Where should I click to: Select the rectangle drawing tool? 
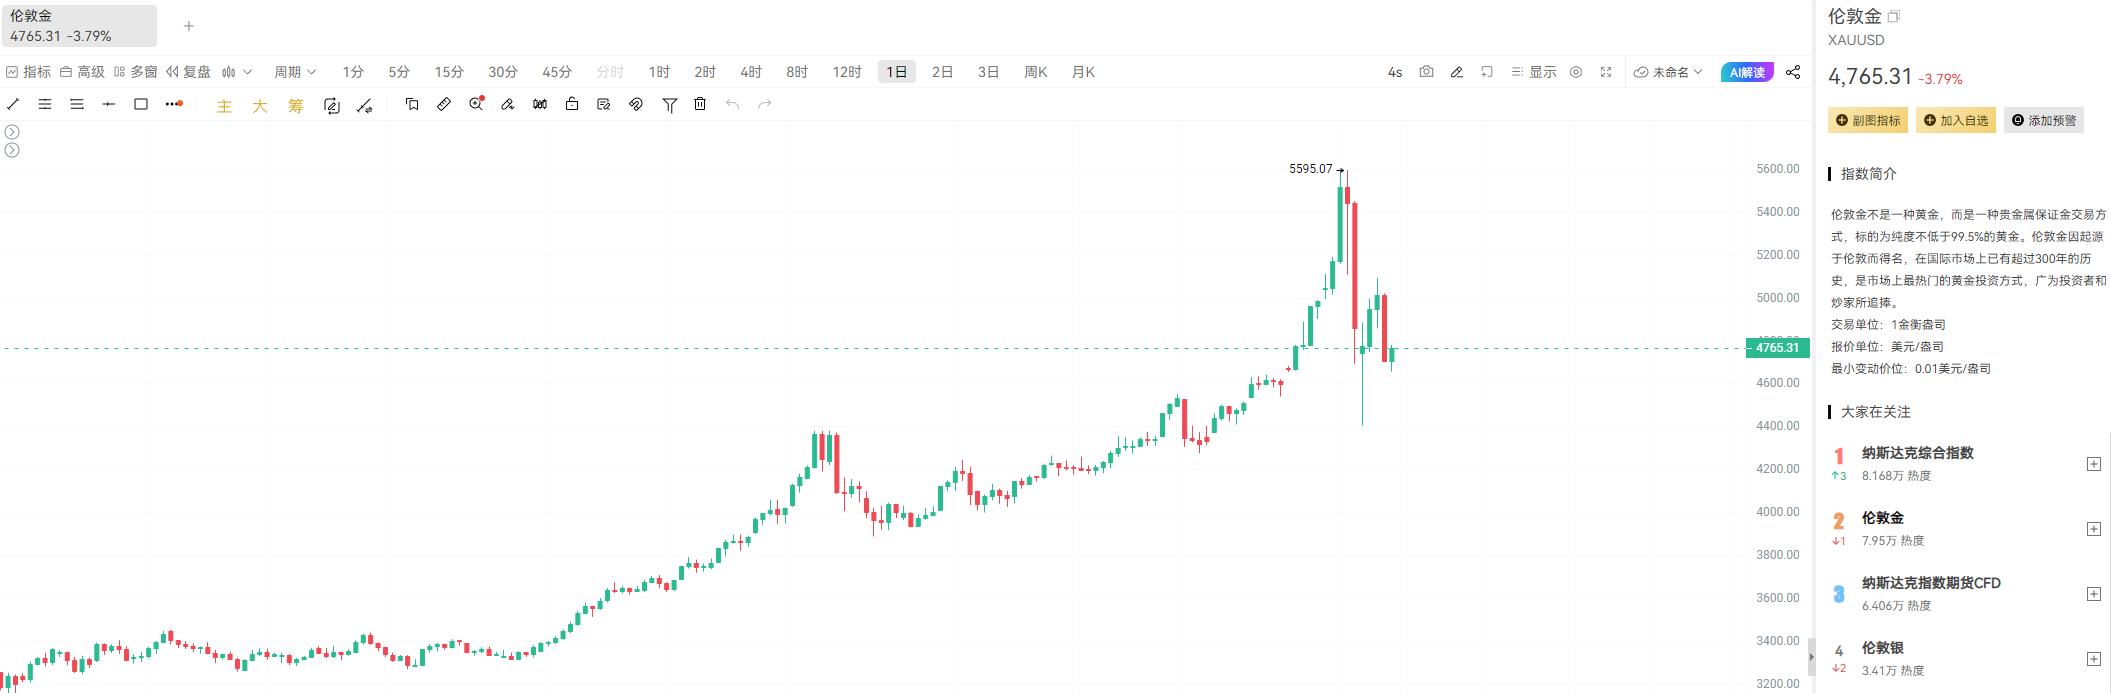(x=141, y=104)
